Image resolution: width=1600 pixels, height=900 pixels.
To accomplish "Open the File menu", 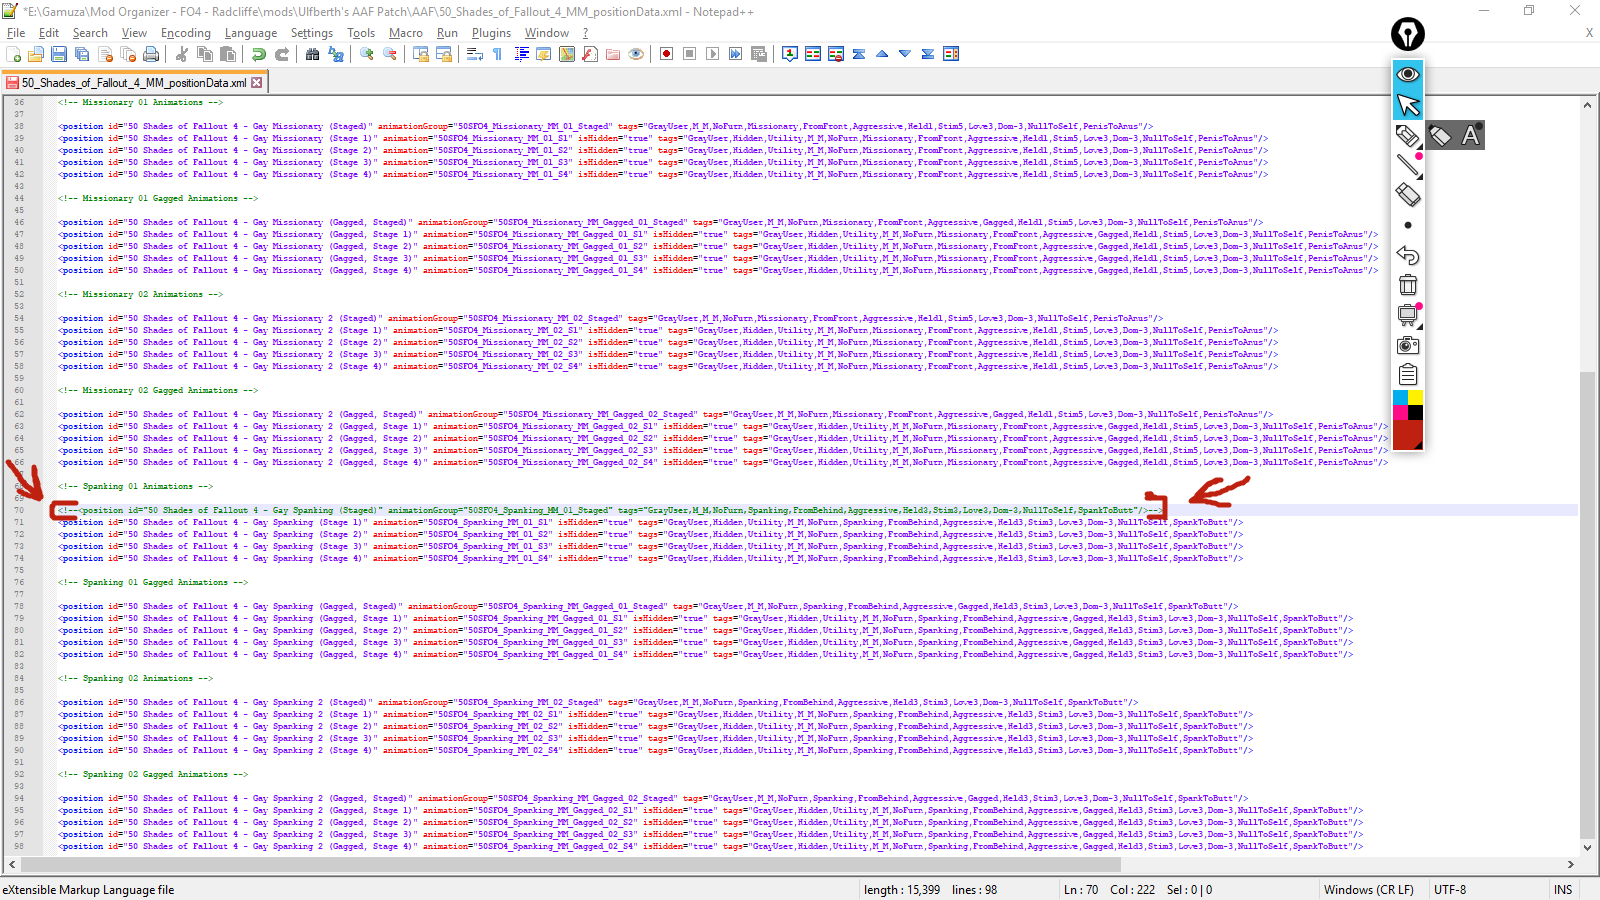I will pyautogui.click(x=16, y=33).
